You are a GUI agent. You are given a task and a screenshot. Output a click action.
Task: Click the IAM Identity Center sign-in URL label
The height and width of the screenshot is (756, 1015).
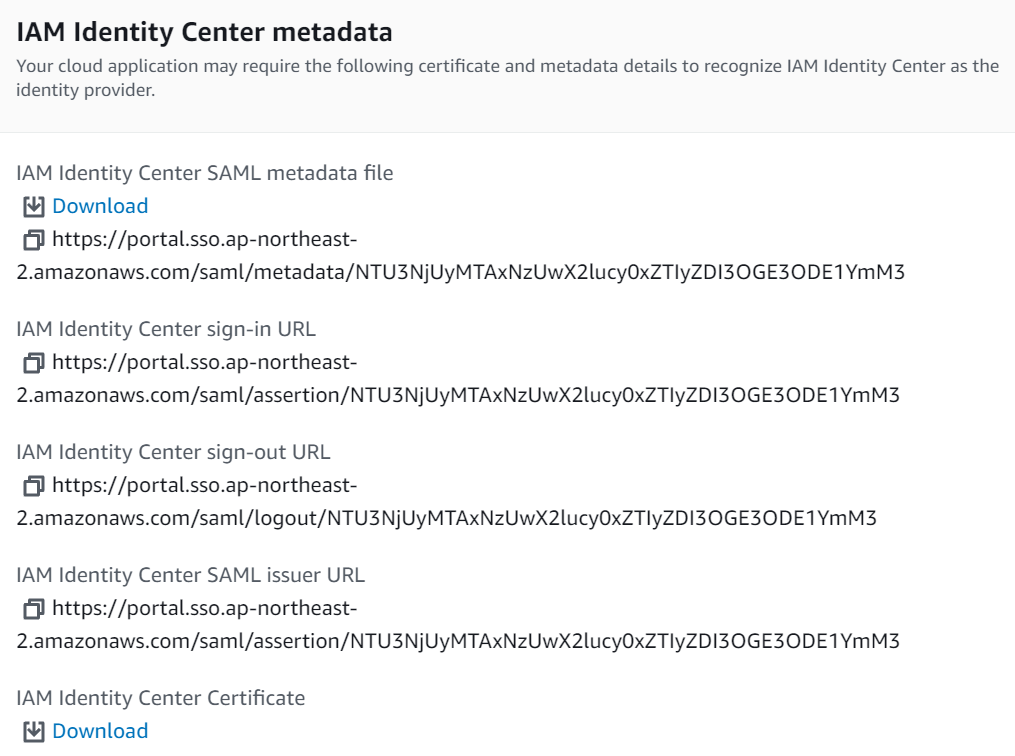166,329
